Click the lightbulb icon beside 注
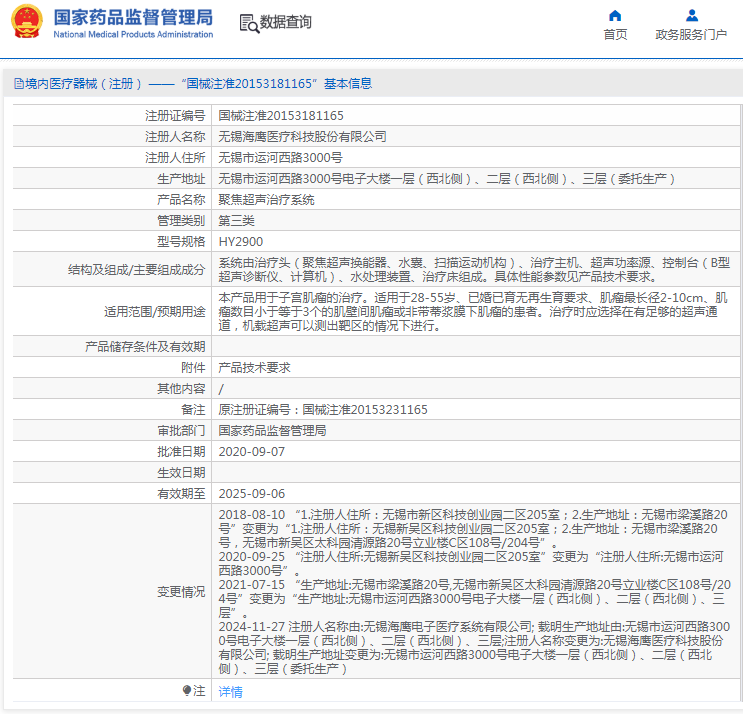Screen dimensions: 743x714 187,690
